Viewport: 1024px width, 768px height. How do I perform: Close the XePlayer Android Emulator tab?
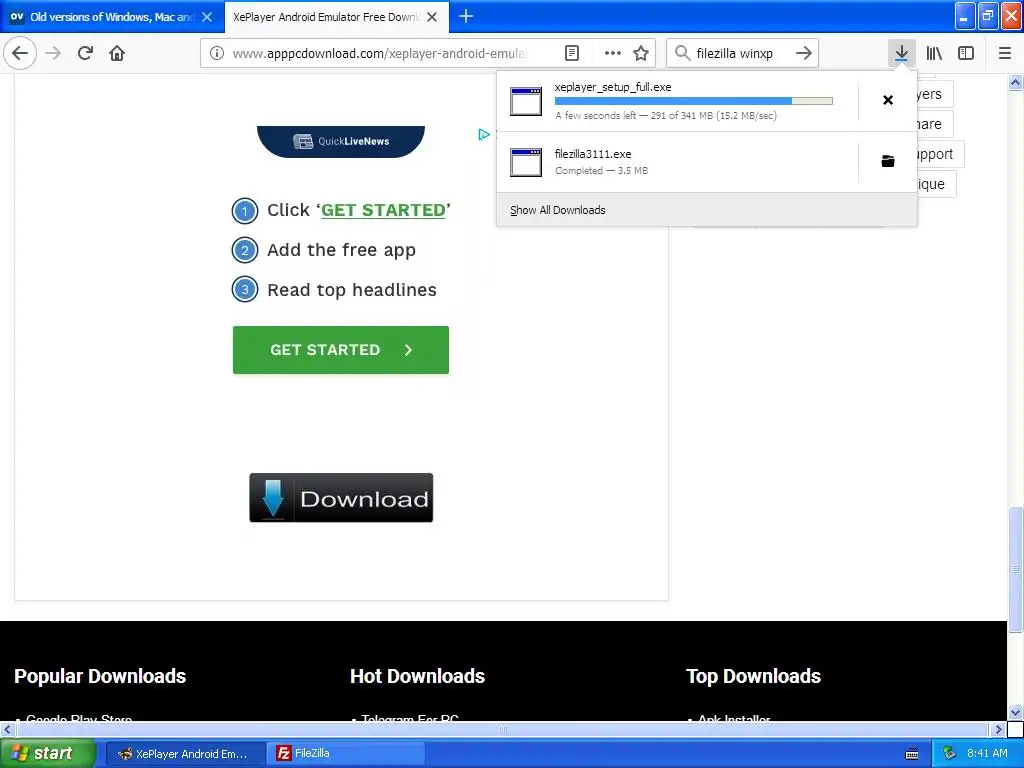432,17
